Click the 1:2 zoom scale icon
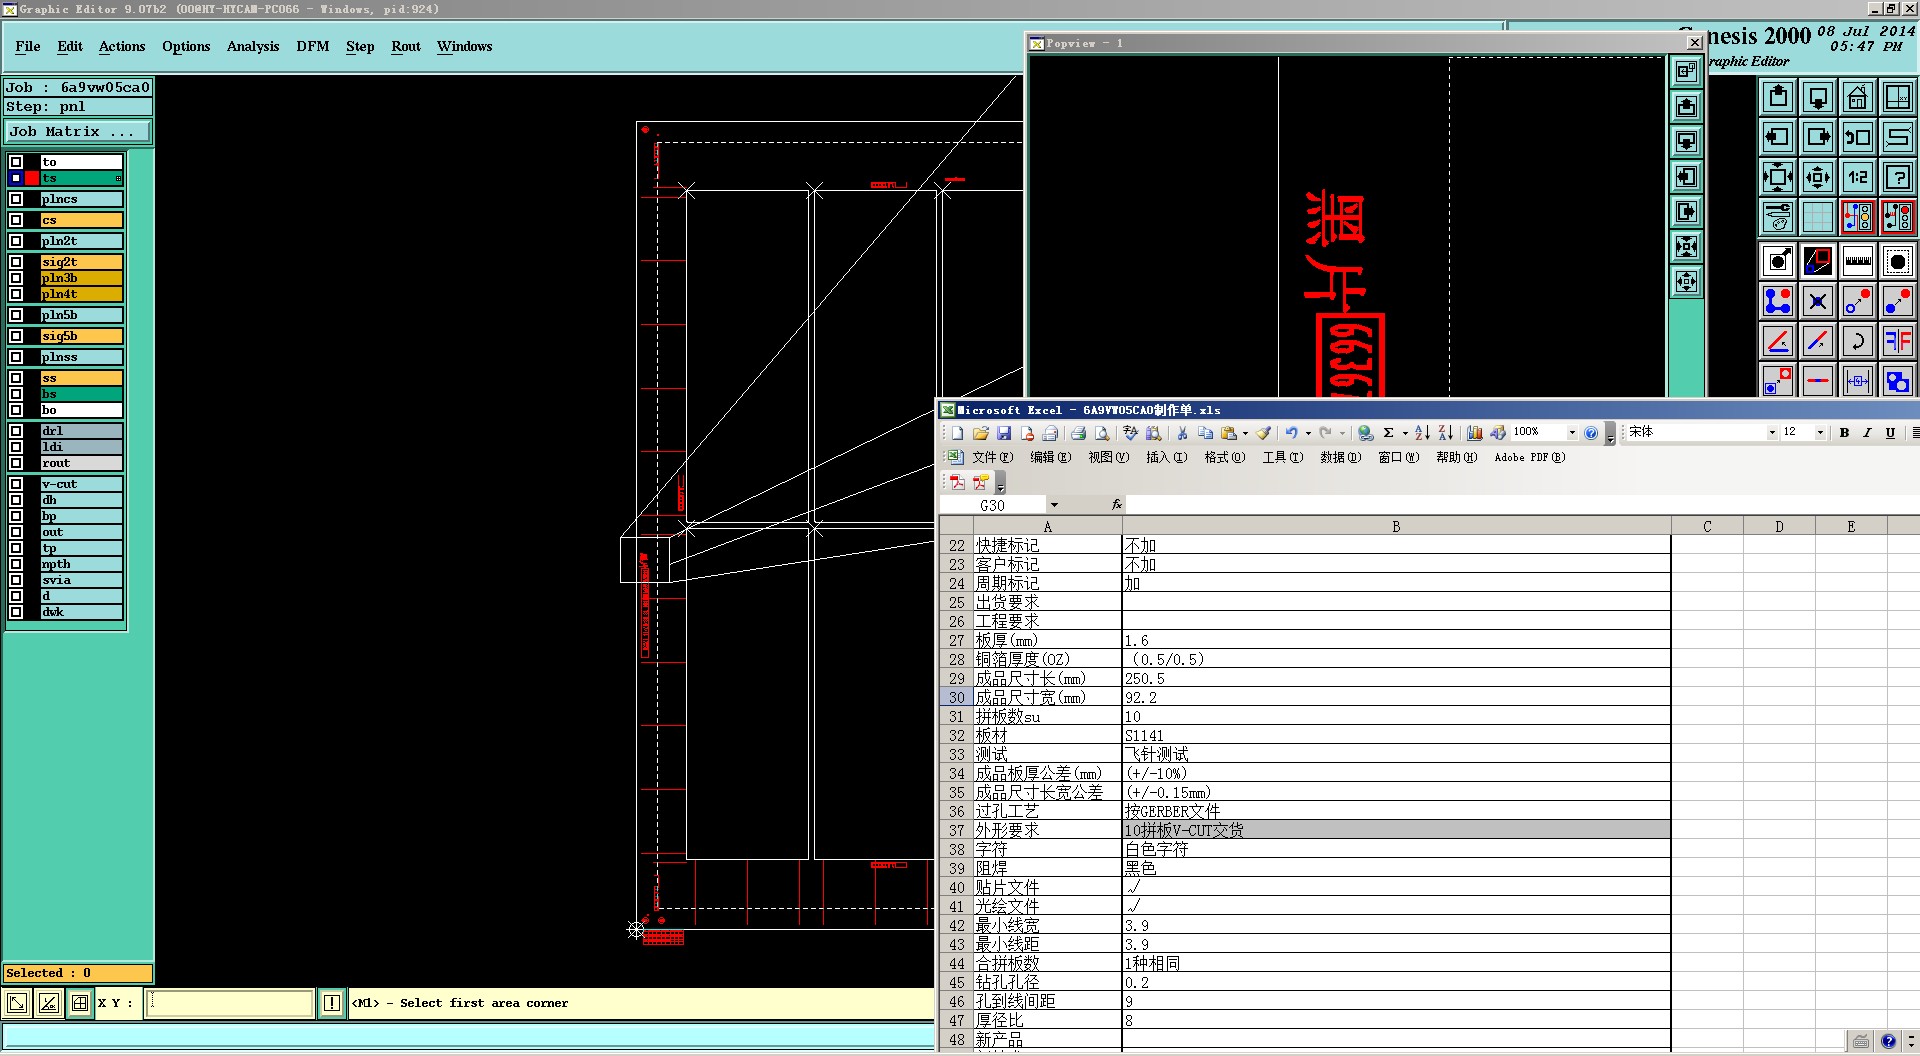The image size is (1920, 1056). 1857,177
